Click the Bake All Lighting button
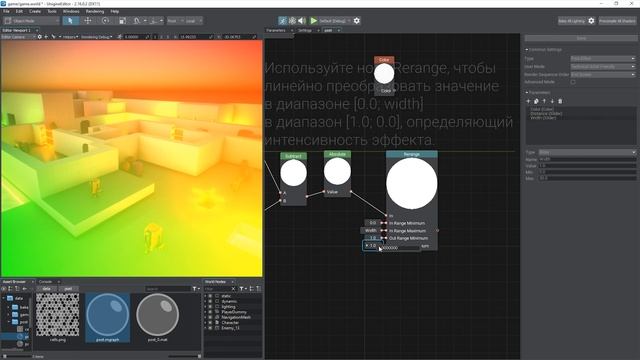 pyautogui.click(x=571, y=21)
